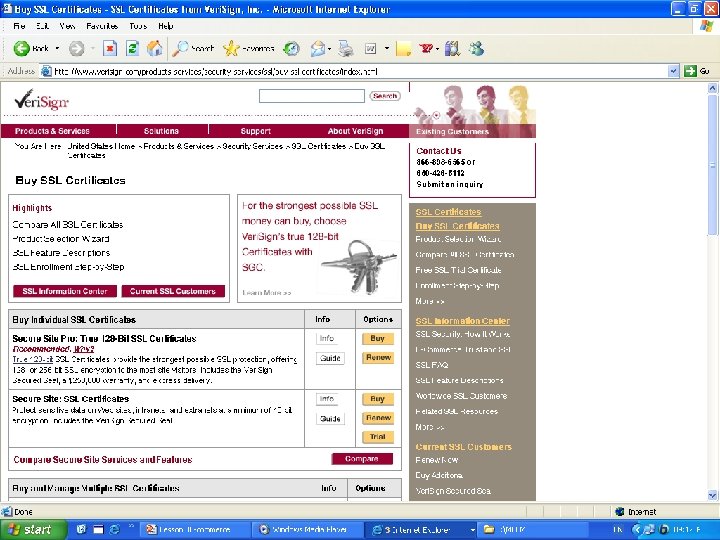Click the Back arrow toolbar icon
The height and width of the screenshot is (540, 720).
[21, 48]
